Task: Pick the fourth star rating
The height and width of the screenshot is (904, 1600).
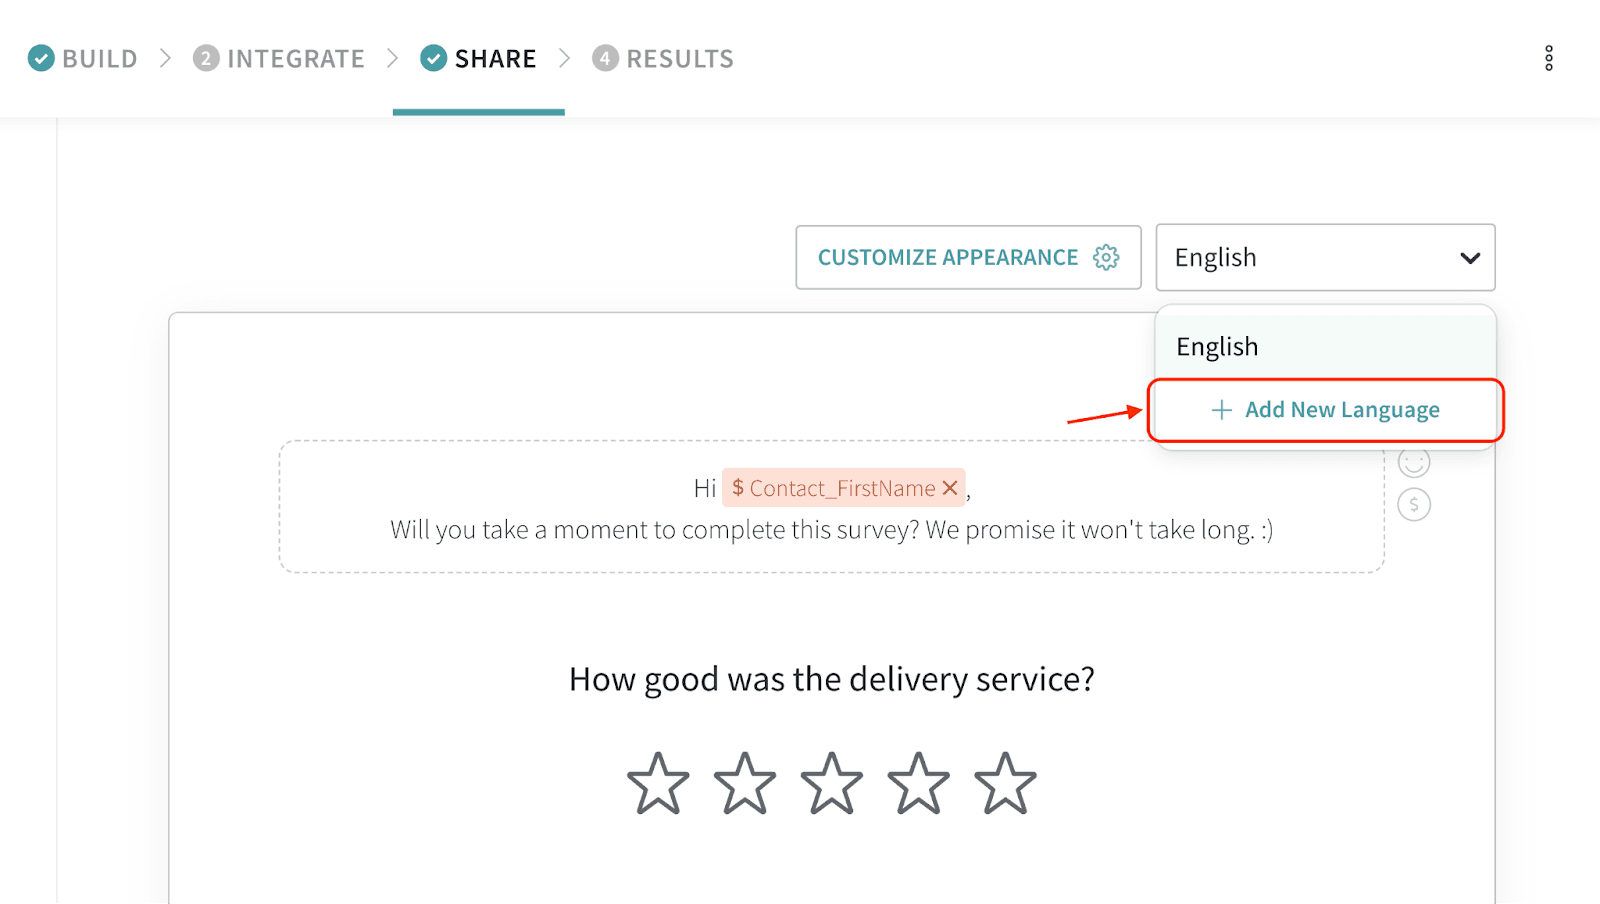Action: pyautogui.click(x=918, y=783)
